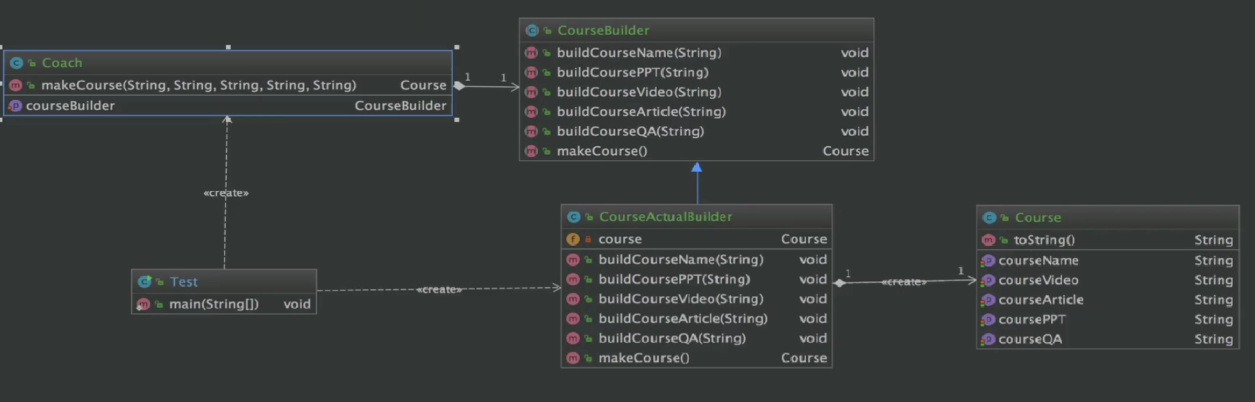Viewport: 1255px width, 402px height.
Task: Click method icon of buildCourseName in CourseBuilder
Action: (x=532, y=52)
